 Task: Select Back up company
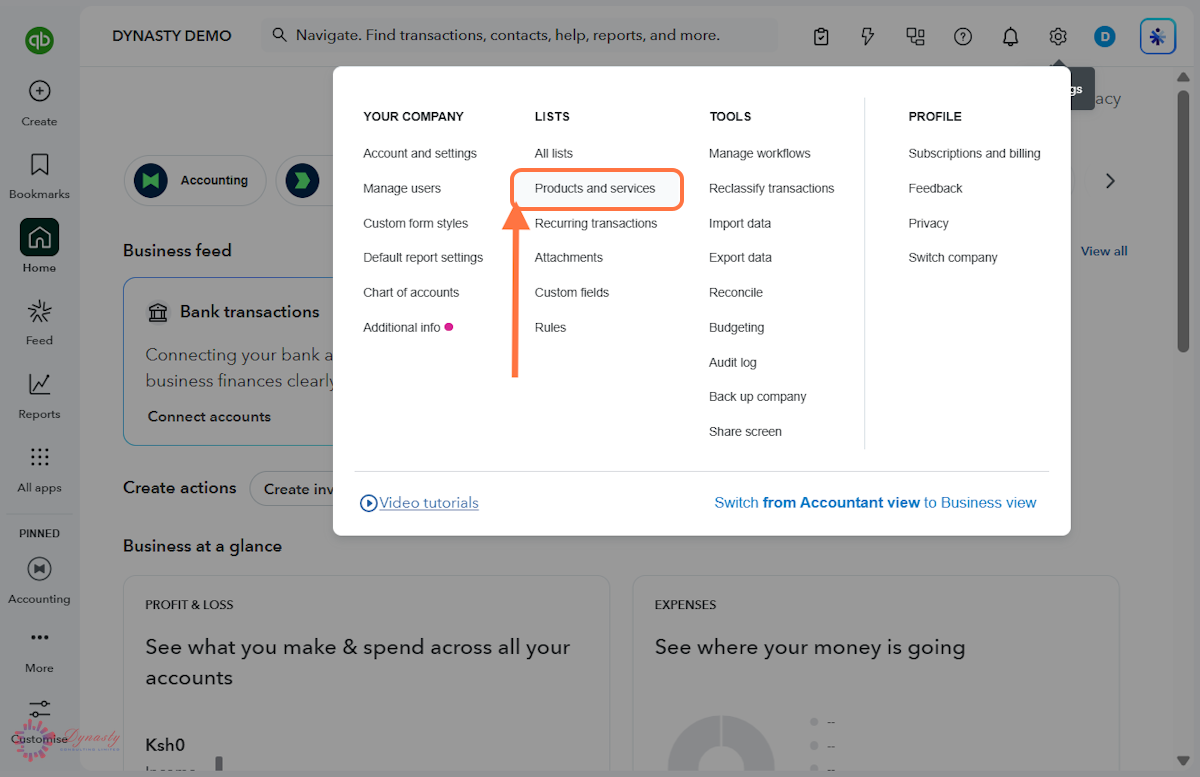tap(758, 396)
